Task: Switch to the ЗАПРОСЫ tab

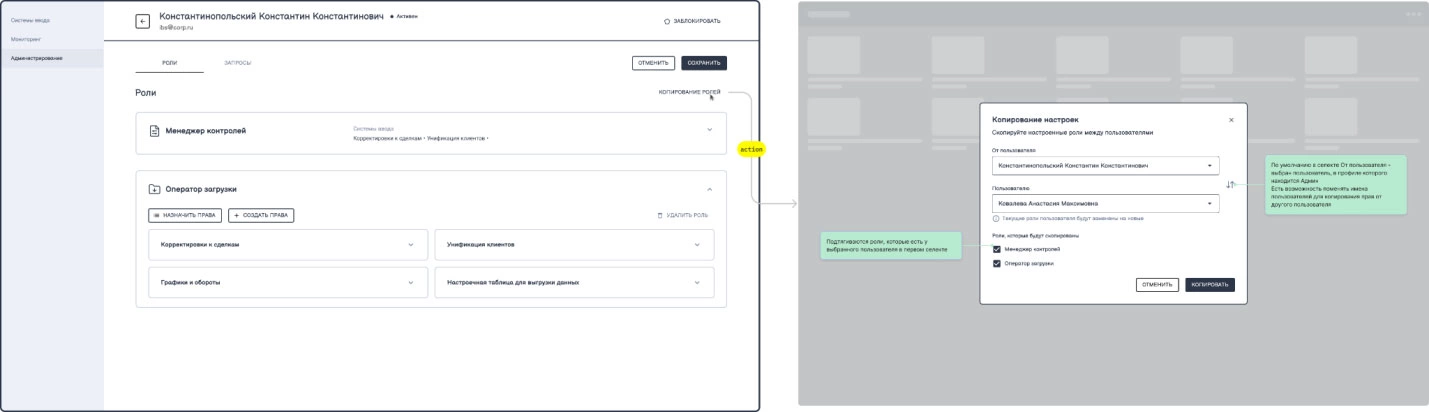Action: point(238,63)
